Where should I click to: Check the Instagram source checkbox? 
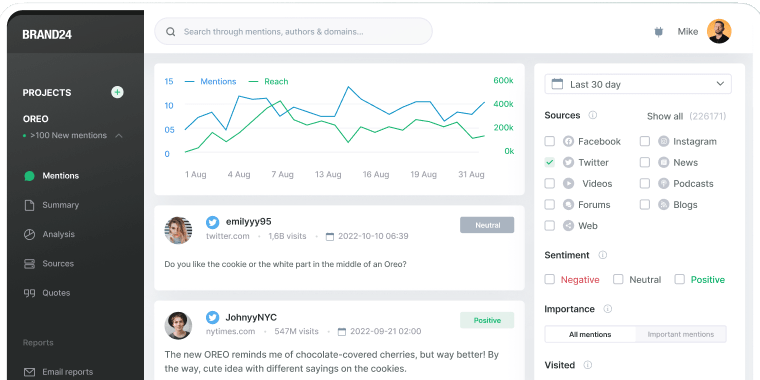click(645, 142)
